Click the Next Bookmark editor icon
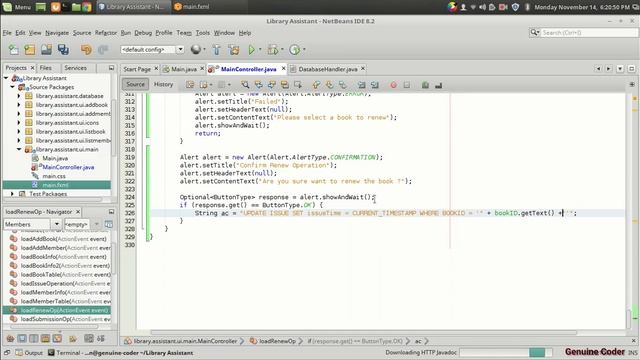640x360 pixels. [x=329, y=85]
